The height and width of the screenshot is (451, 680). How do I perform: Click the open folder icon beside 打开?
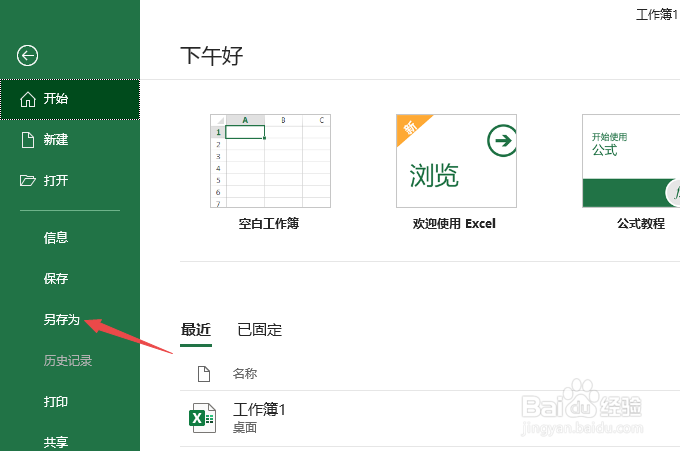[28, 180]
